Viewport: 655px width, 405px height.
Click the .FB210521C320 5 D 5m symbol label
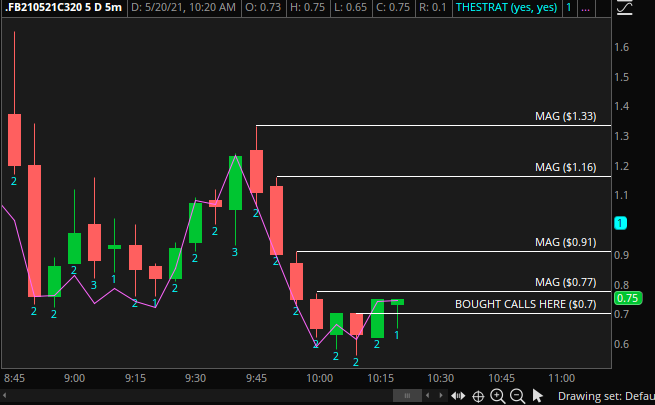pyautogui.click(x=63, y=8)
